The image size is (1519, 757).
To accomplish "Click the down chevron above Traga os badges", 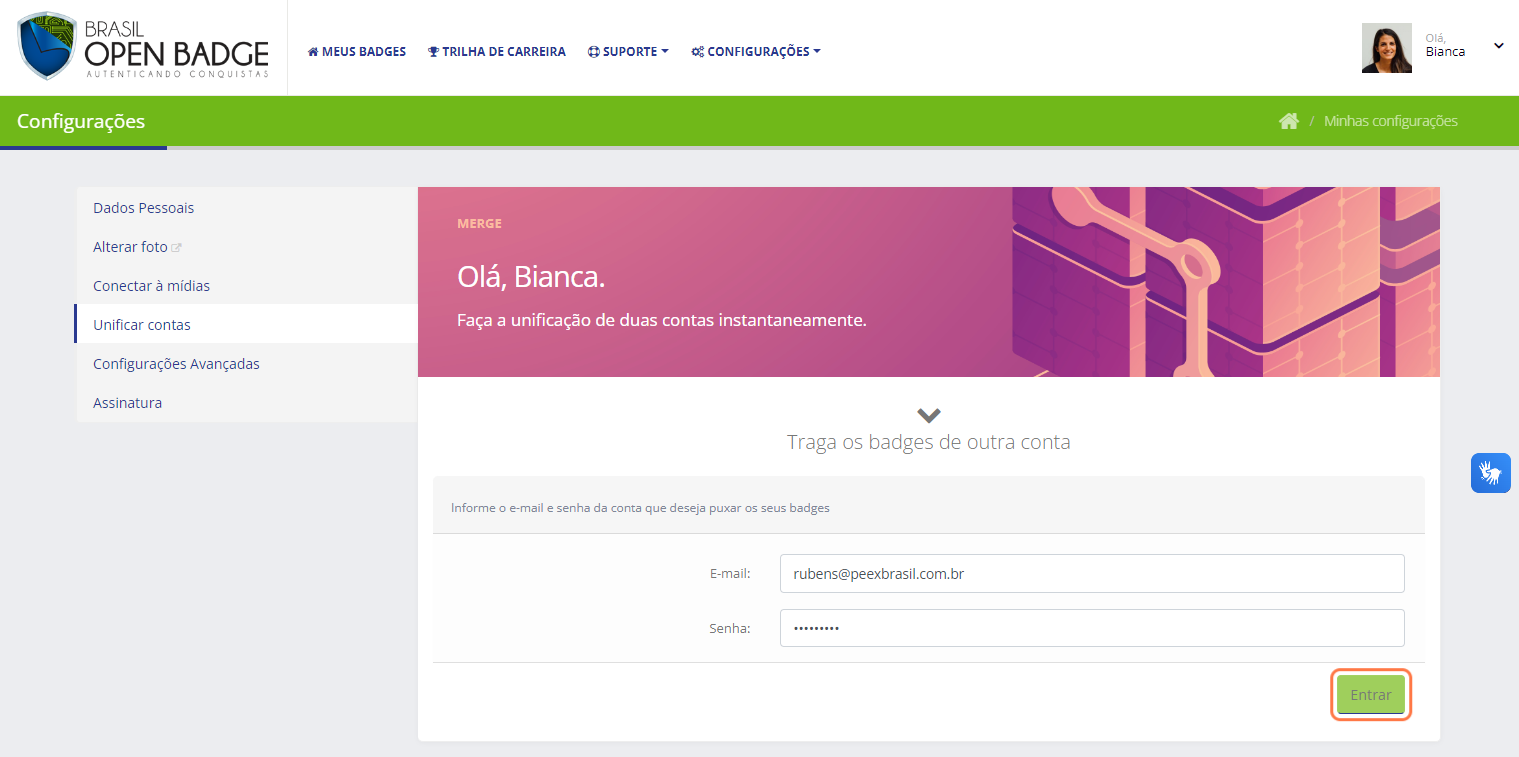I will point(929,415).
